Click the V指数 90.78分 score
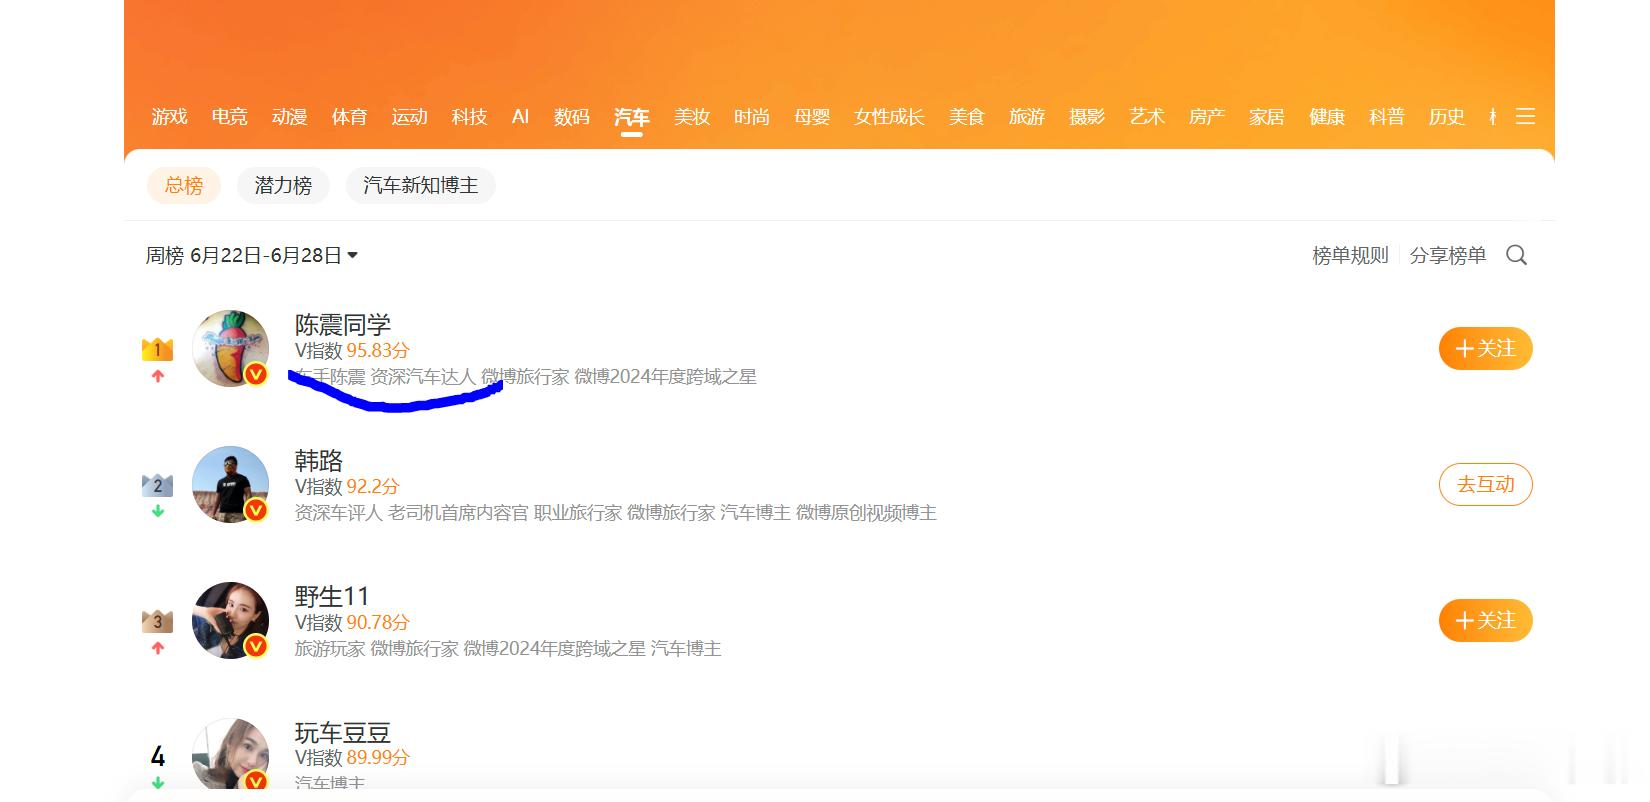Viewport: 1650px width, 802px height. [352, 623]
